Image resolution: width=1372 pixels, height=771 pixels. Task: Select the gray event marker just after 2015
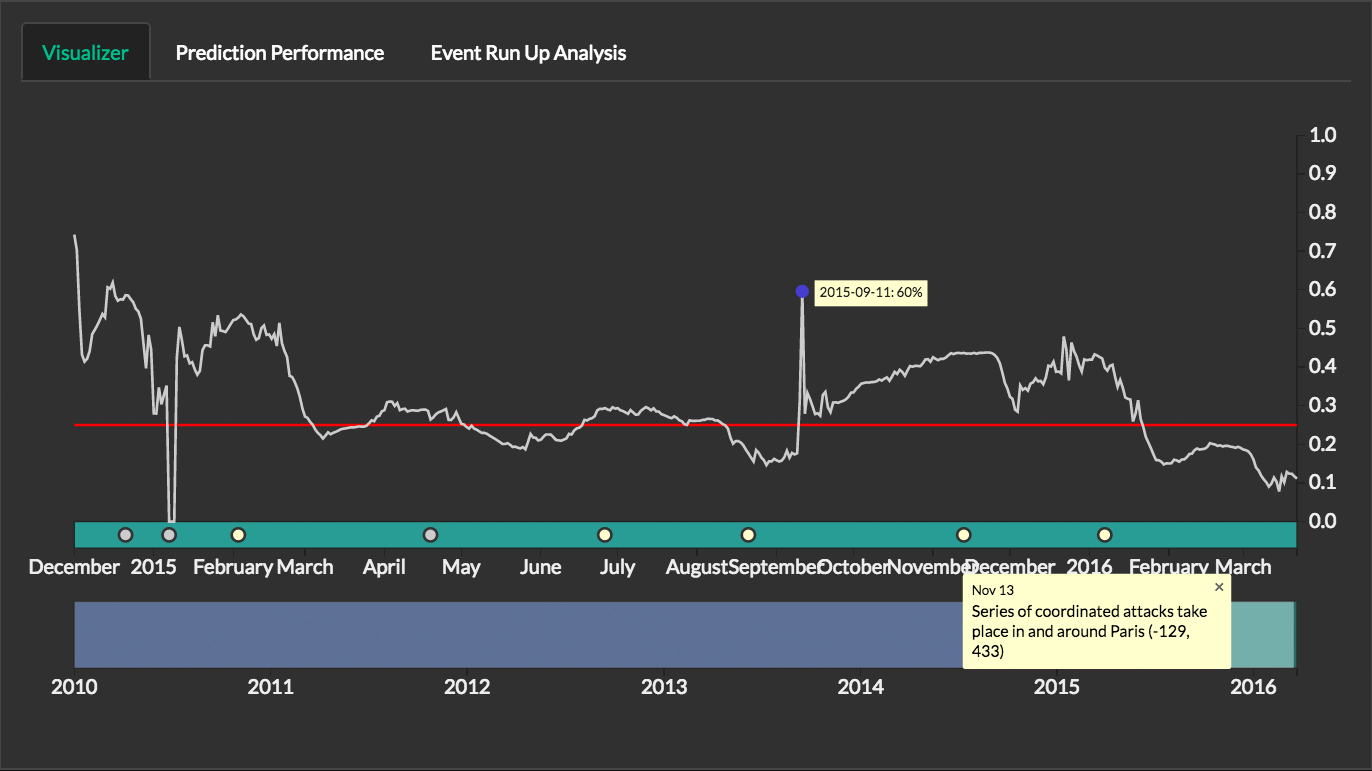[x=169, y=535]
